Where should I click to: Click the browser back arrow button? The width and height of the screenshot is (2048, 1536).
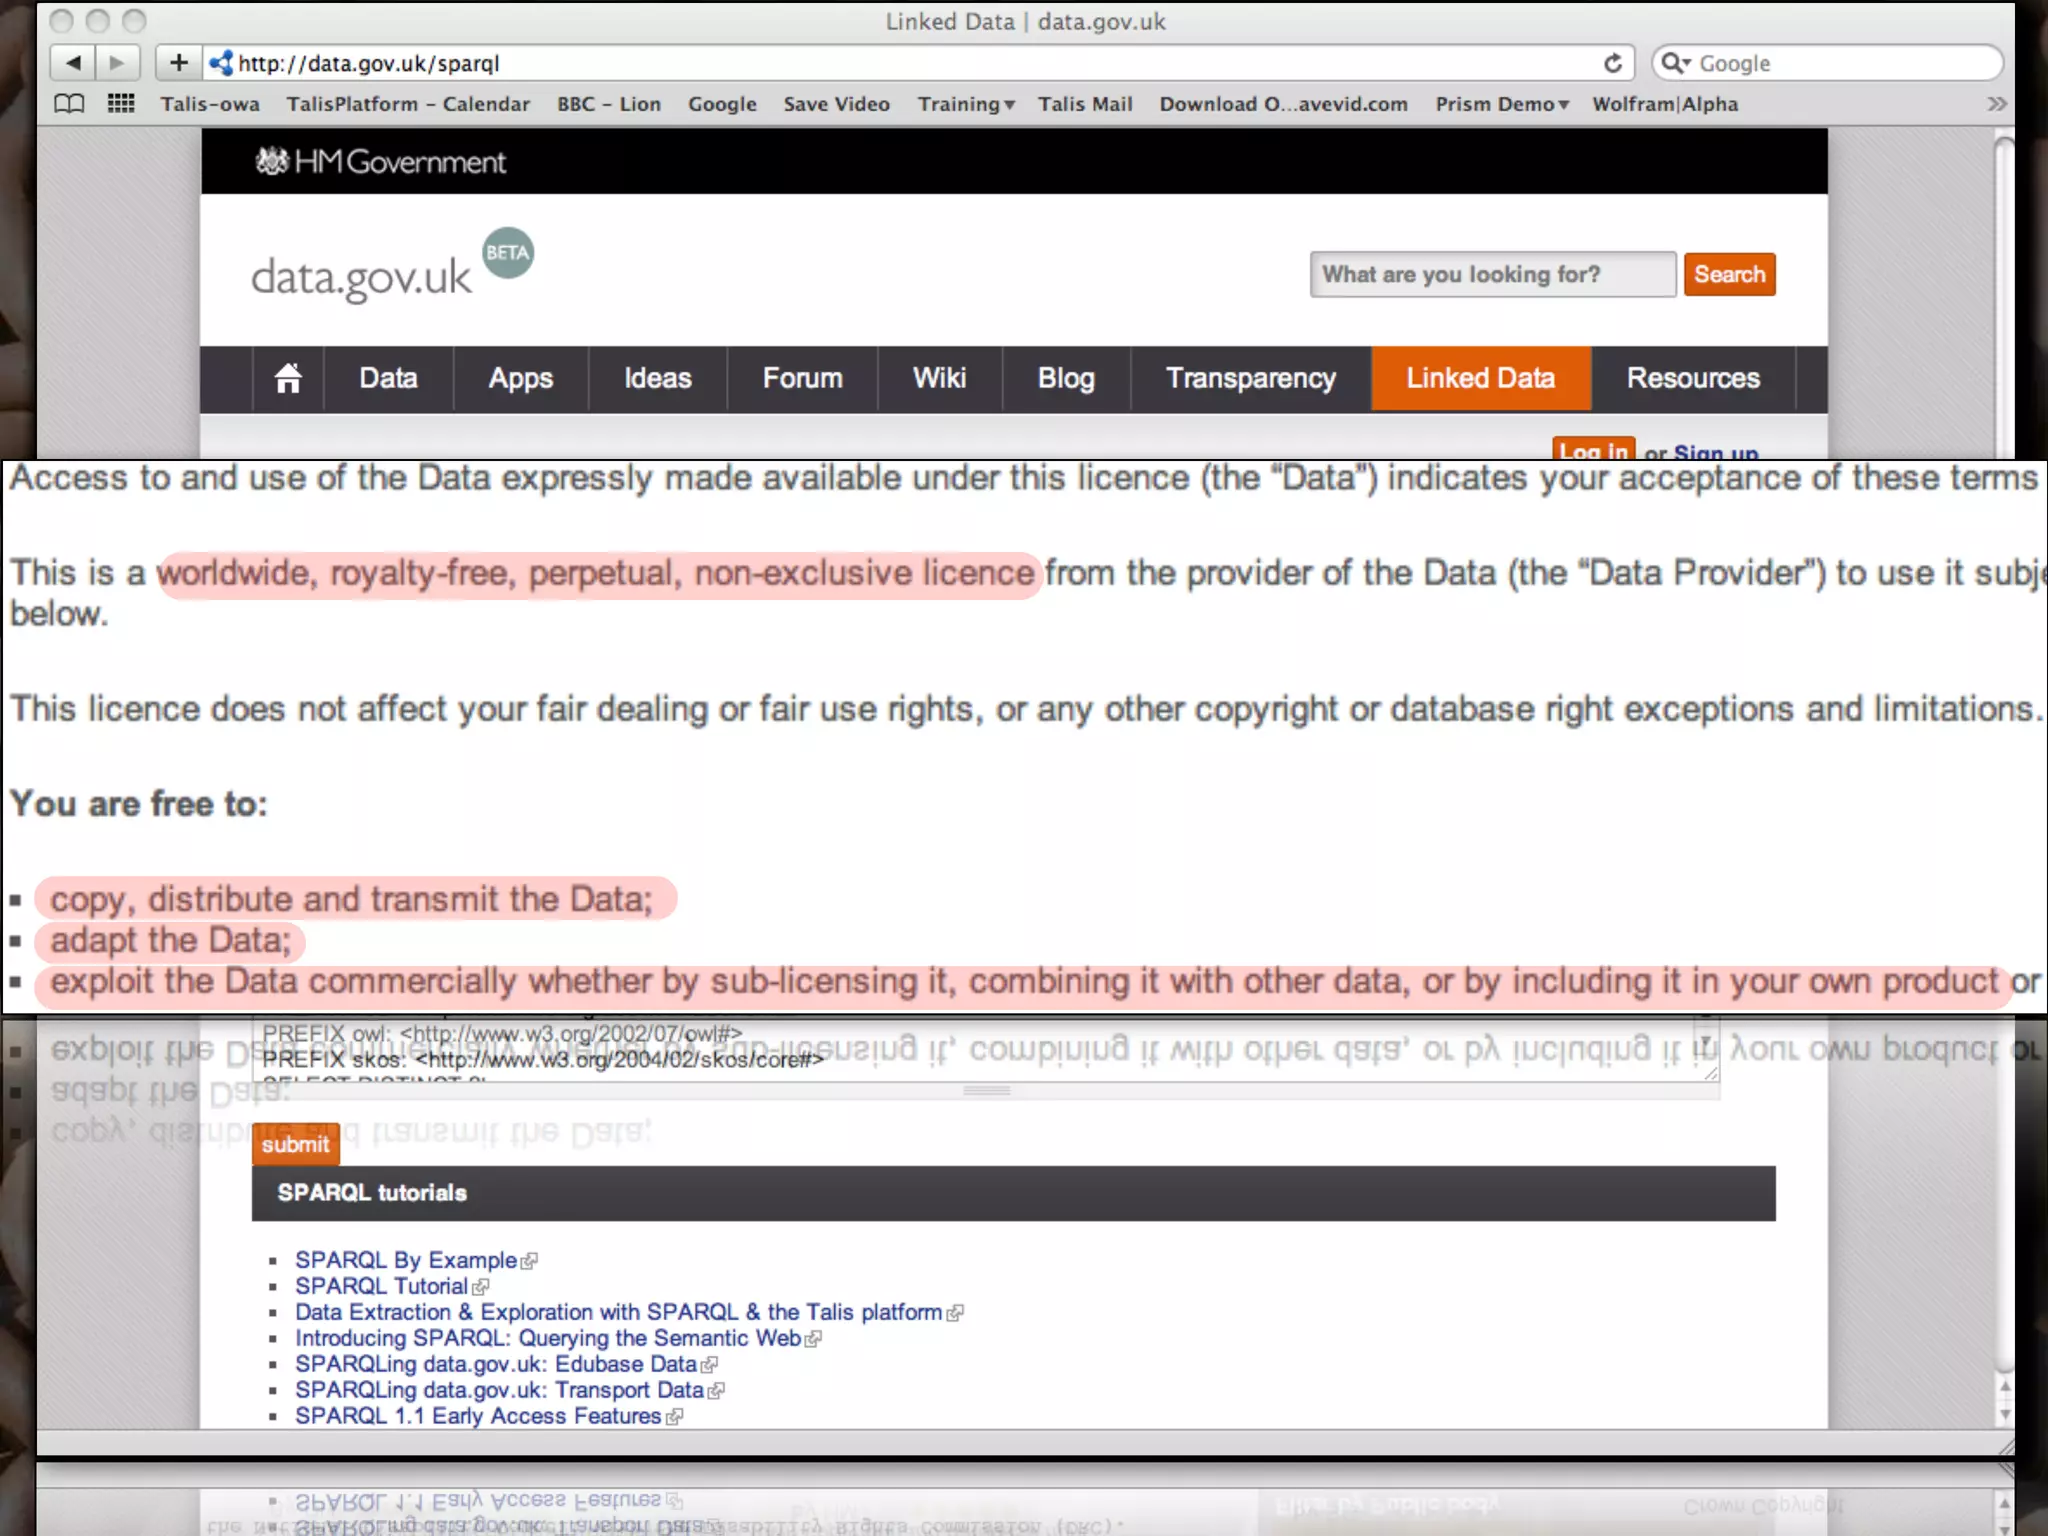point(73,63)
